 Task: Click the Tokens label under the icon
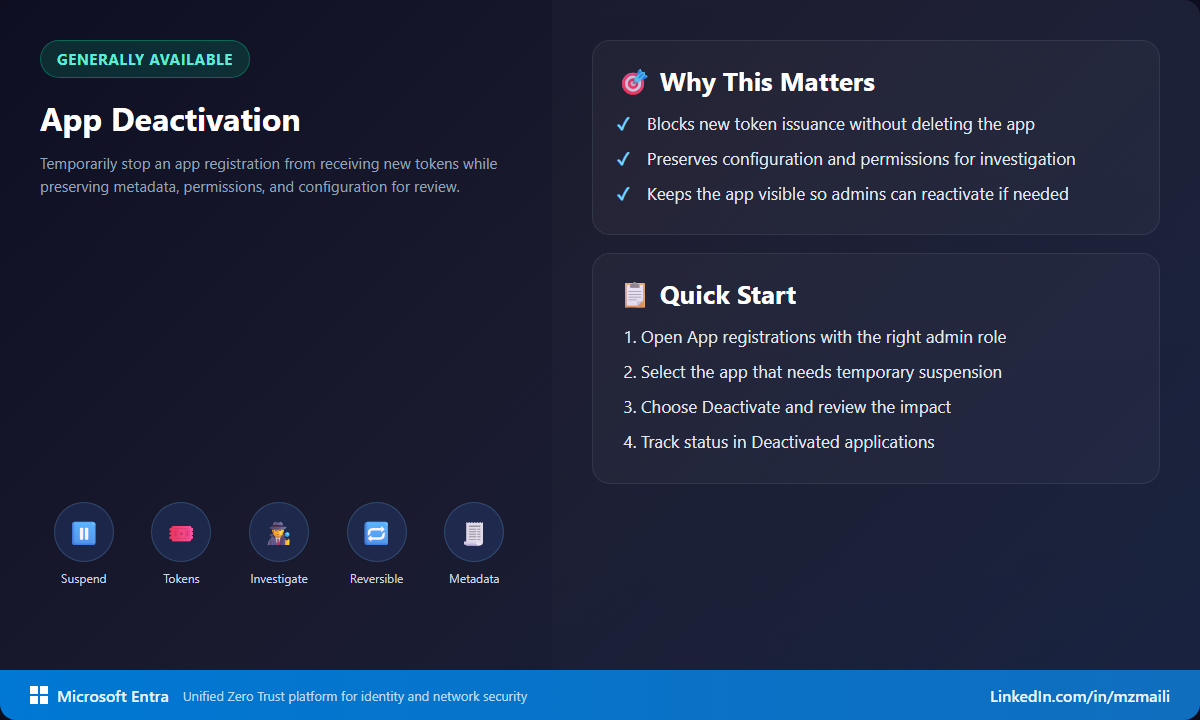(x=181, y=579)
